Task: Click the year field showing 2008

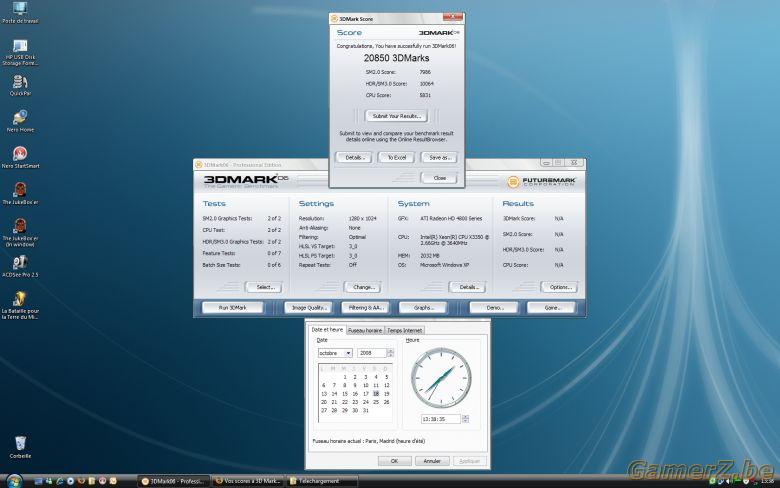Action: (372, 353)
